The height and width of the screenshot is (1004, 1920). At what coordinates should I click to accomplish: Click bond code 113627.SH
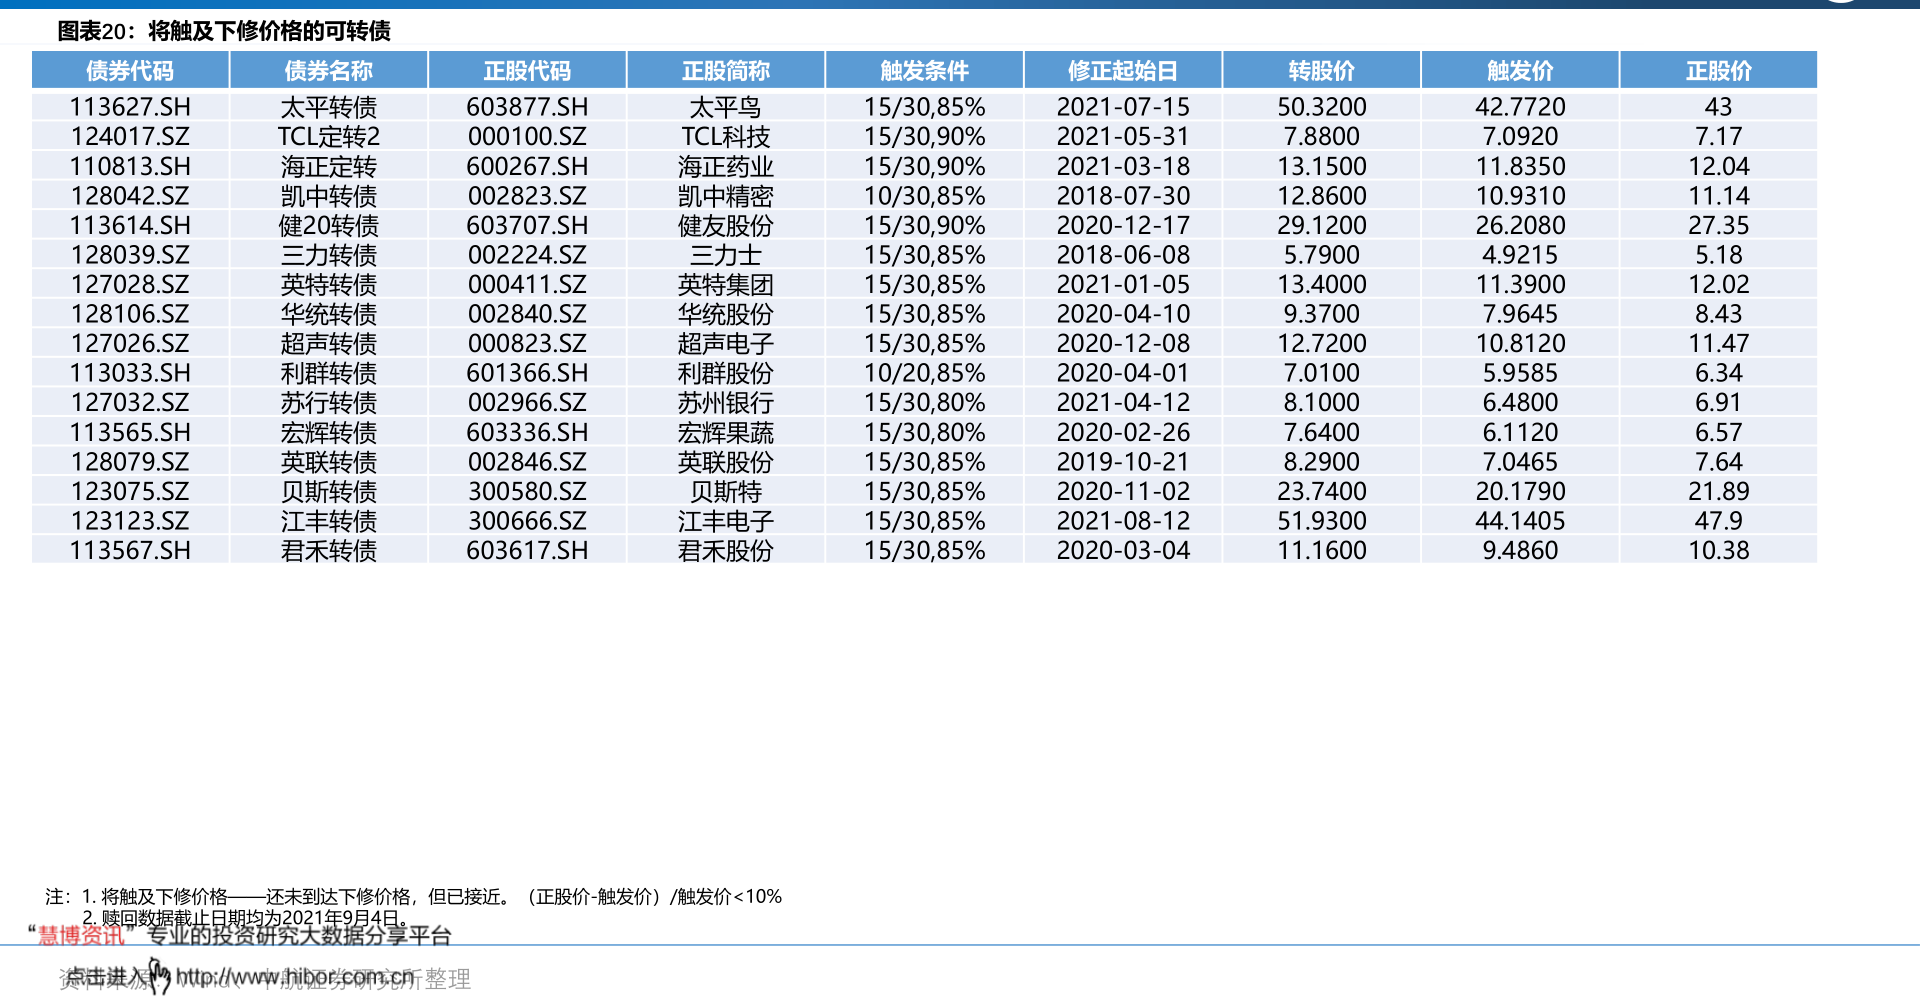pyautogui.click(x=130, y=107)
